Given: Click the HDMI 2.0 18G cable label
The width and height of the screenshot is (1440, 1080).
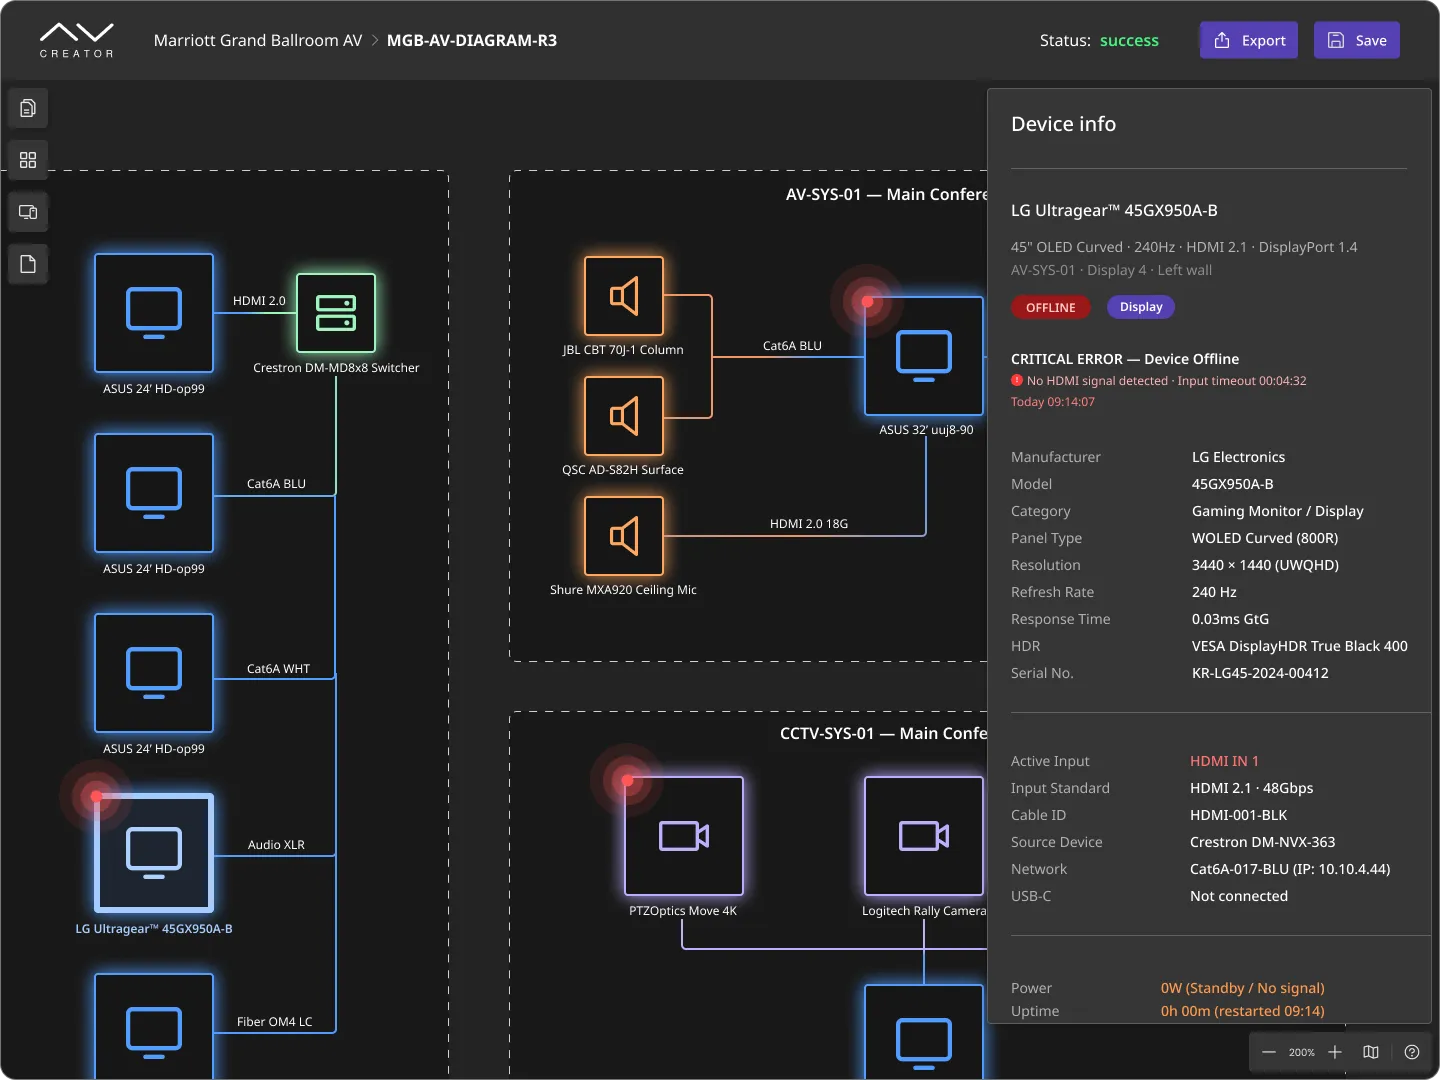Looking at the screenshot, I should (x=809, y=524).
